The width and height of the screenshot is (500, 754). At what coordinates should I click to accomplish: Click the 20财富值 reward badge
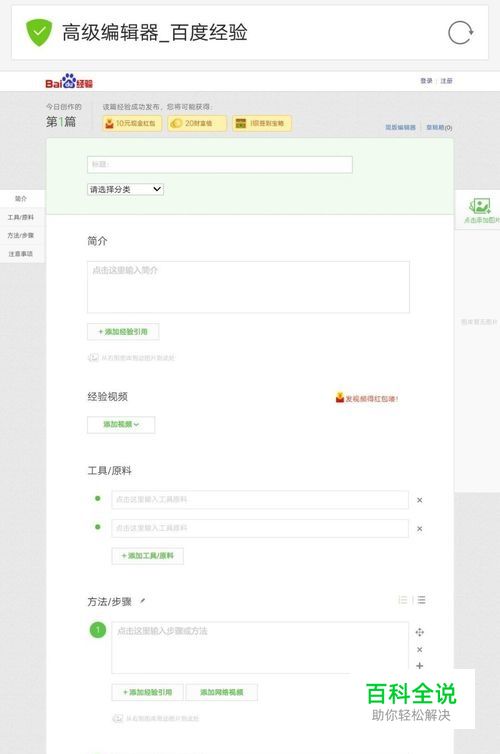point(197,123)
